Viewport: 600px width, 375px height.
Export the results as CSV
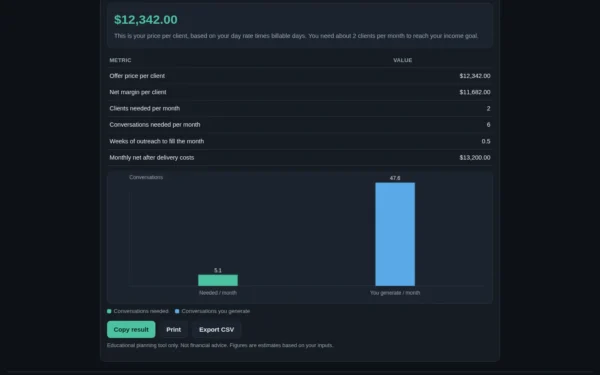(216, 329)
